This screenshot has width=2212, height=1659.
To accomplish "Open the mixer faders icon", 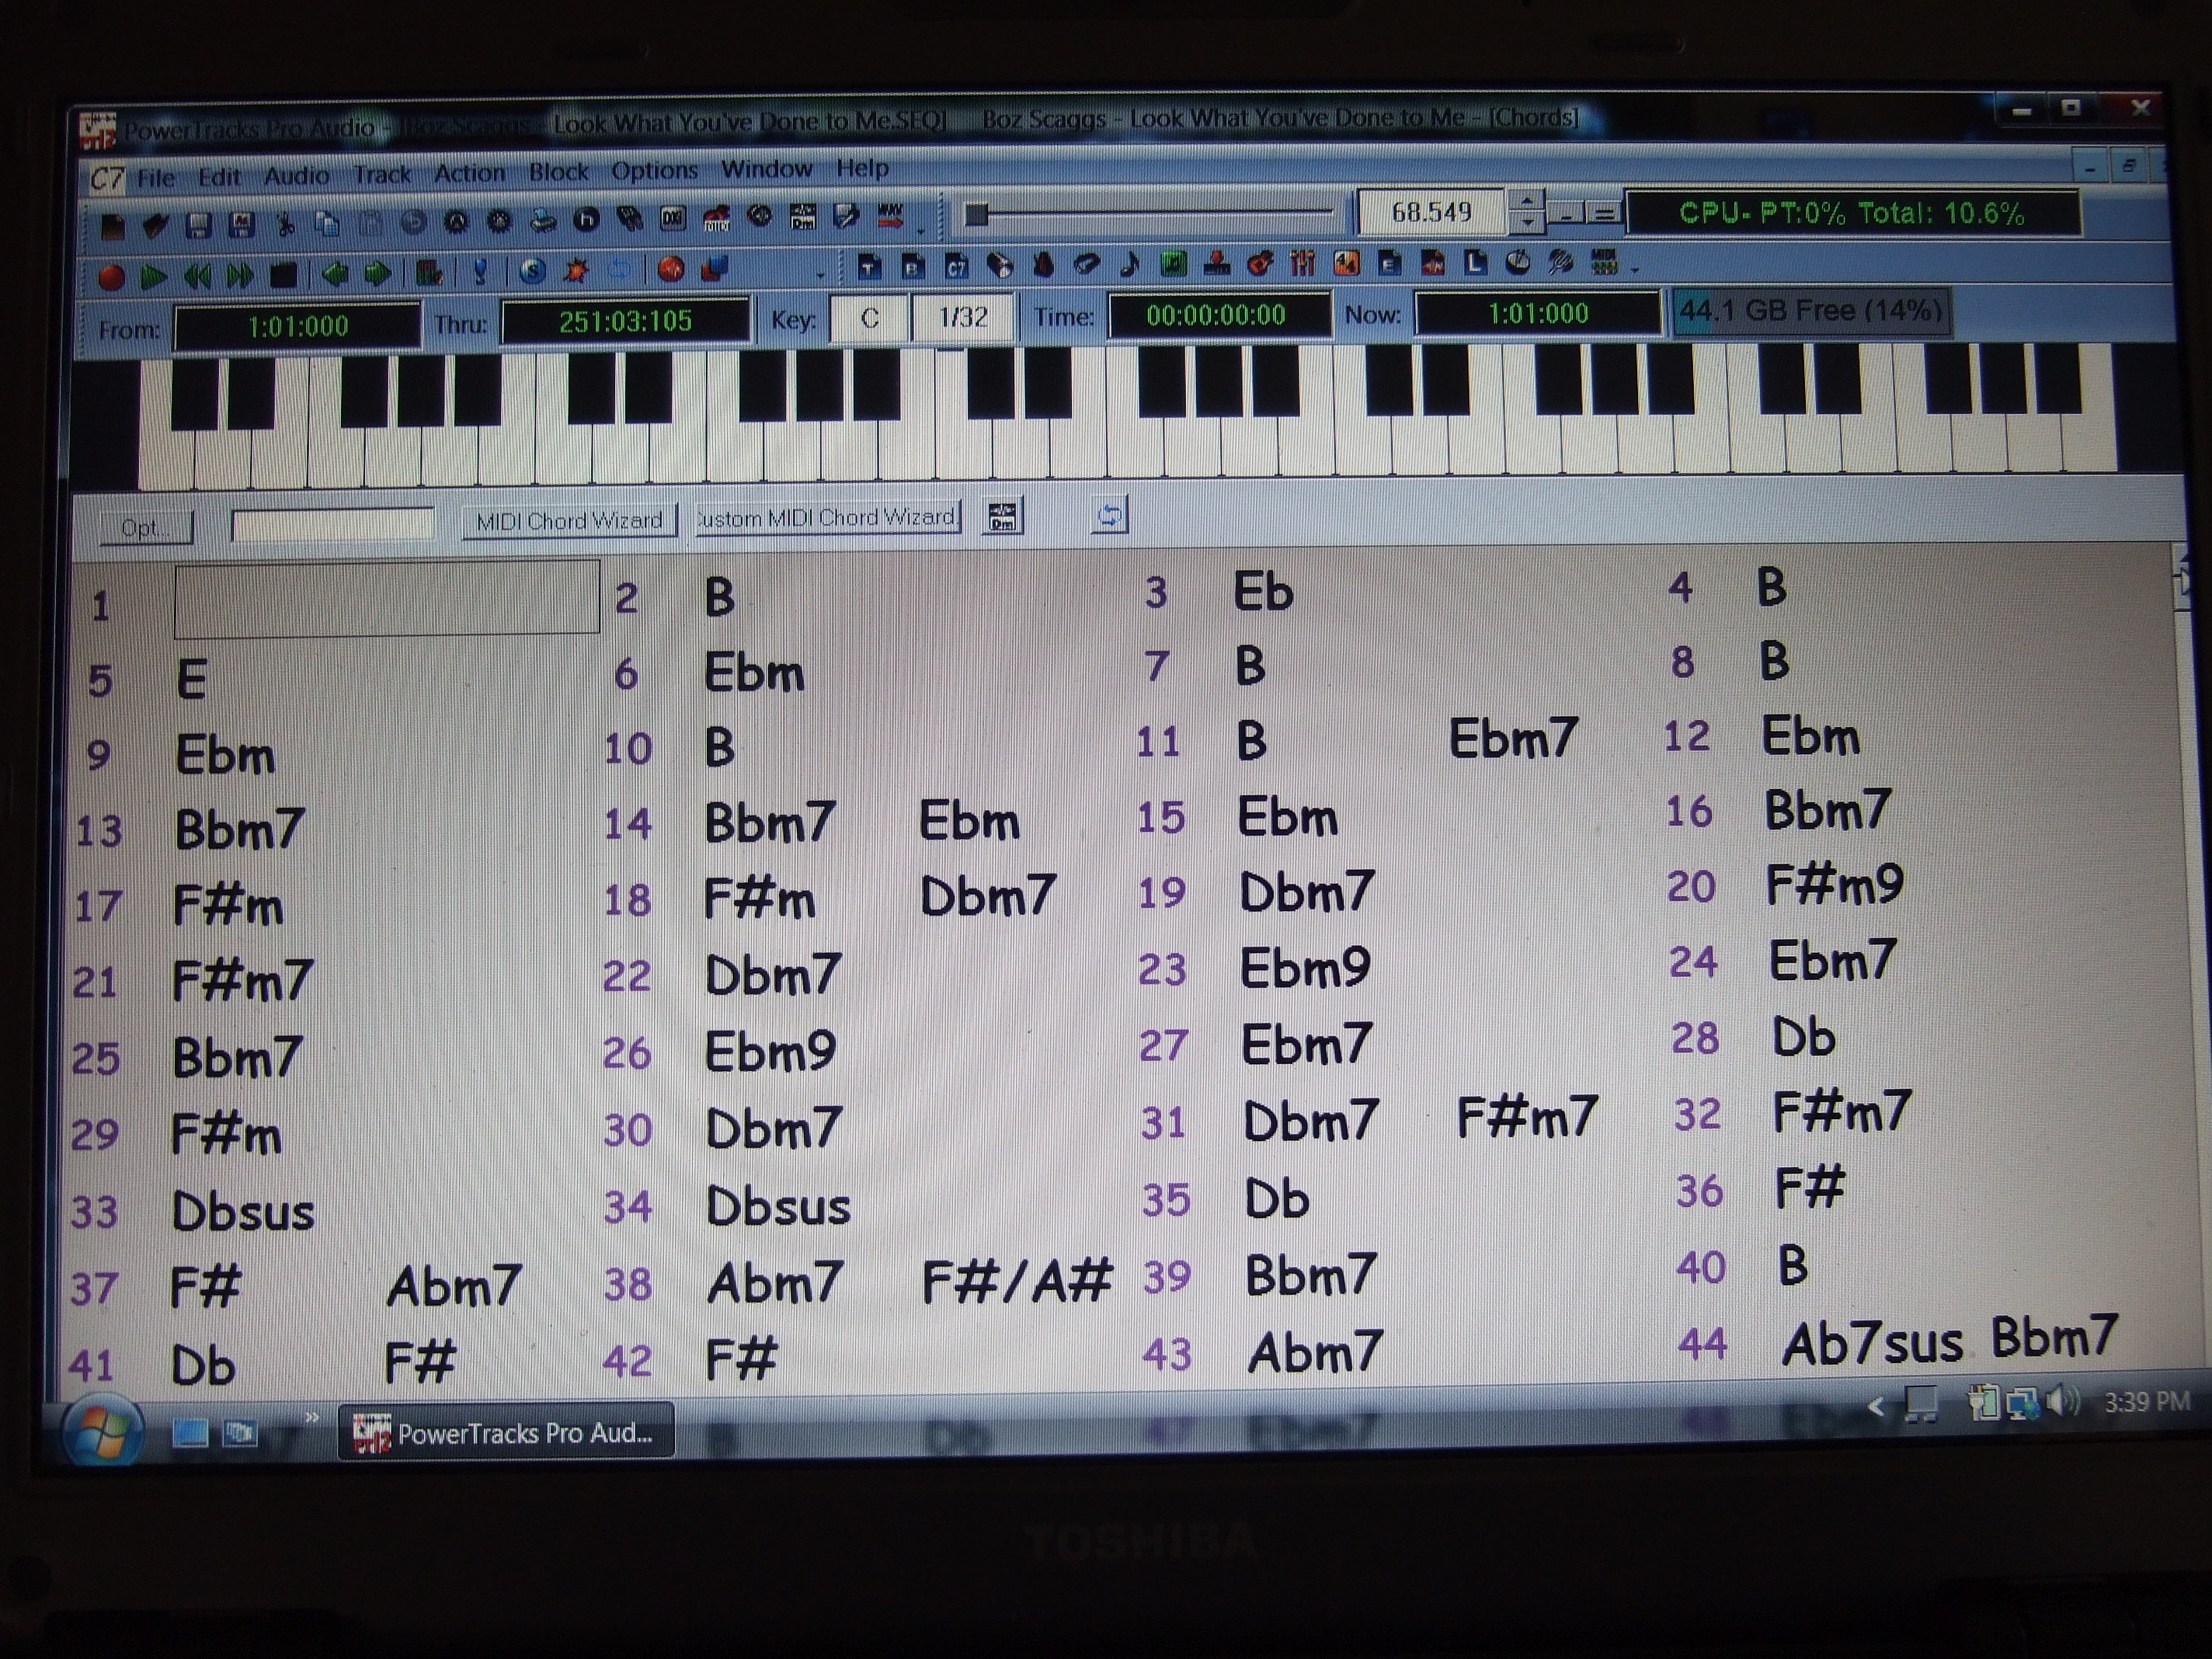I will point(1302,264).
